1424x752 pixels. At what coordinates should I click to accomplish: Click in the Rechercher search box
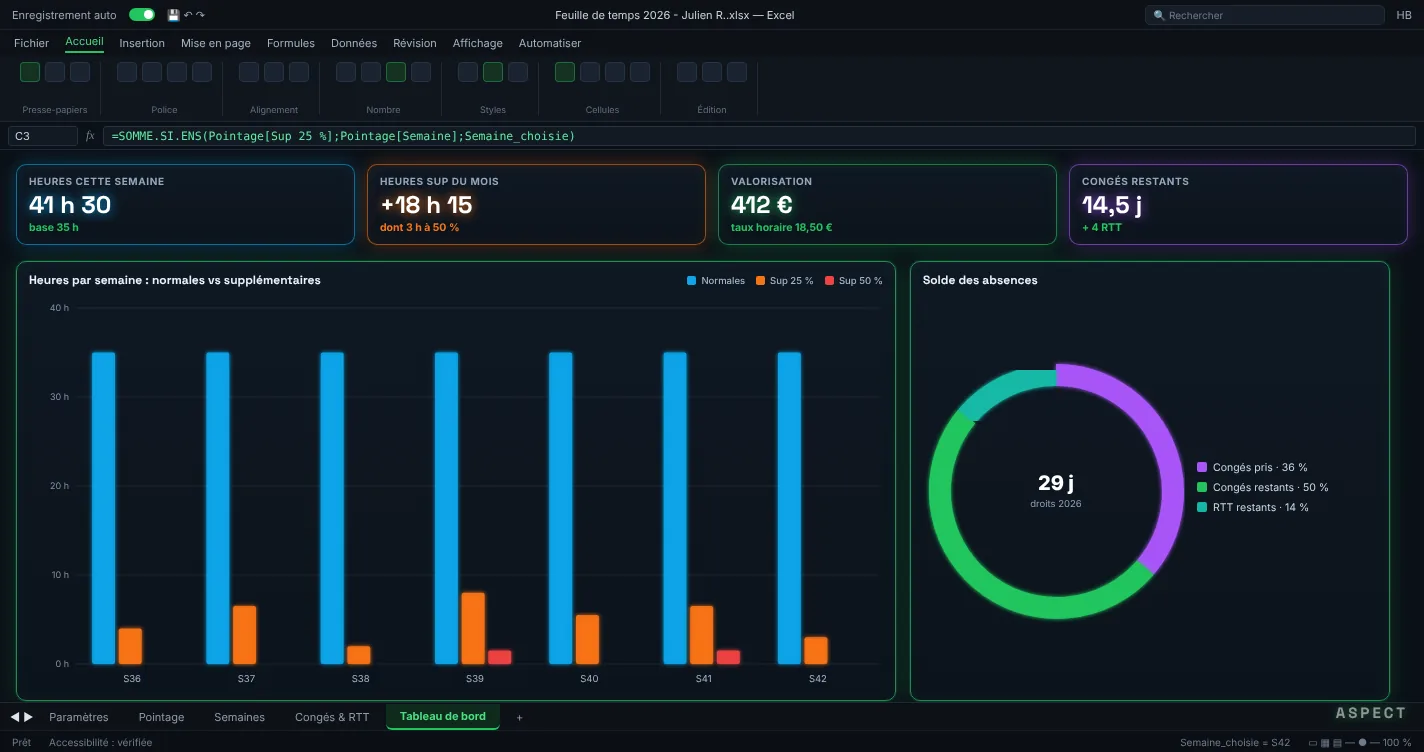pyautogui.click(x=1265, y=15)
